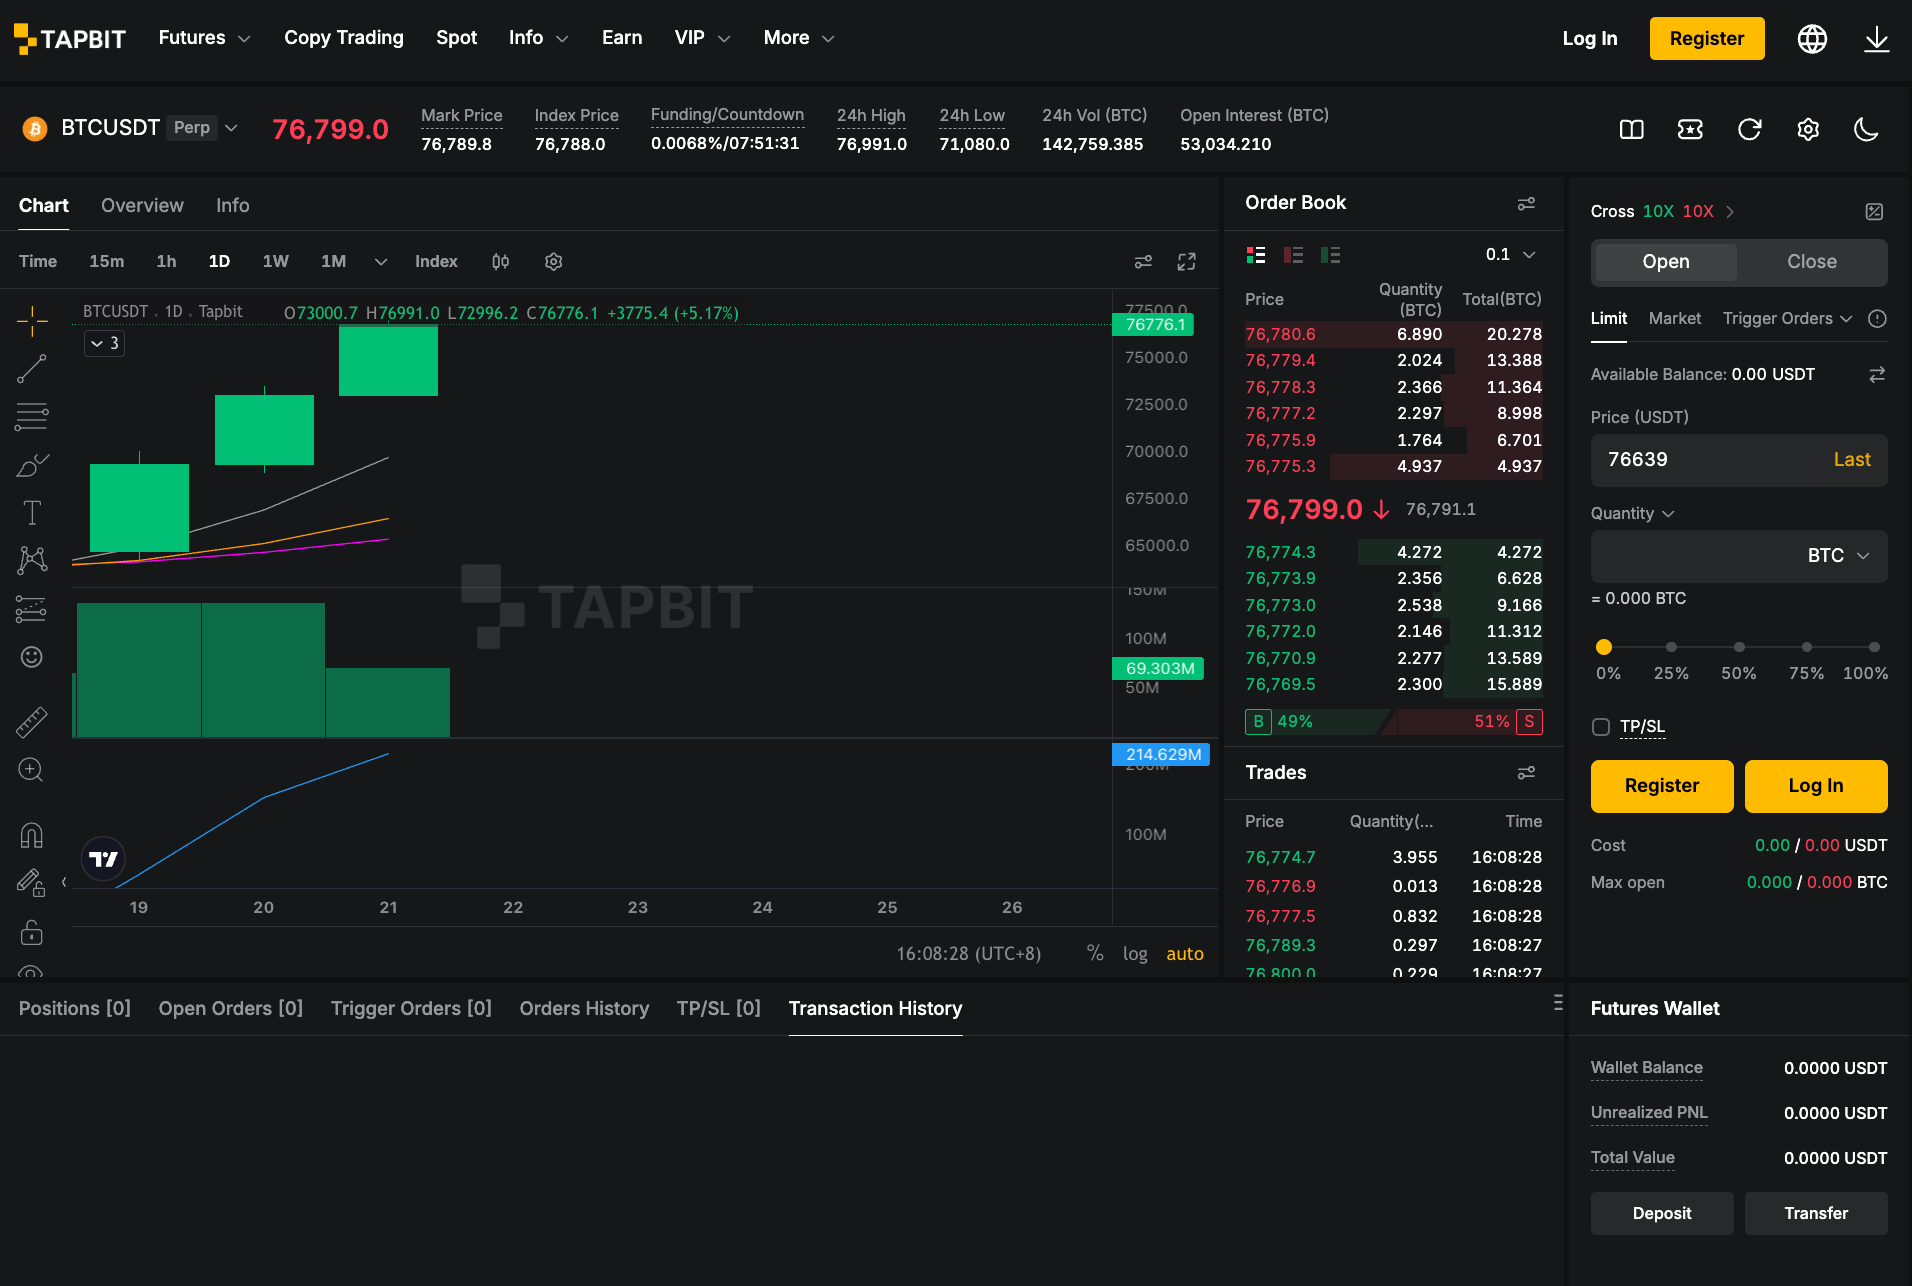Enable the TP/SL checkbox
1912x1286 pixels.
pos(1601,727)
